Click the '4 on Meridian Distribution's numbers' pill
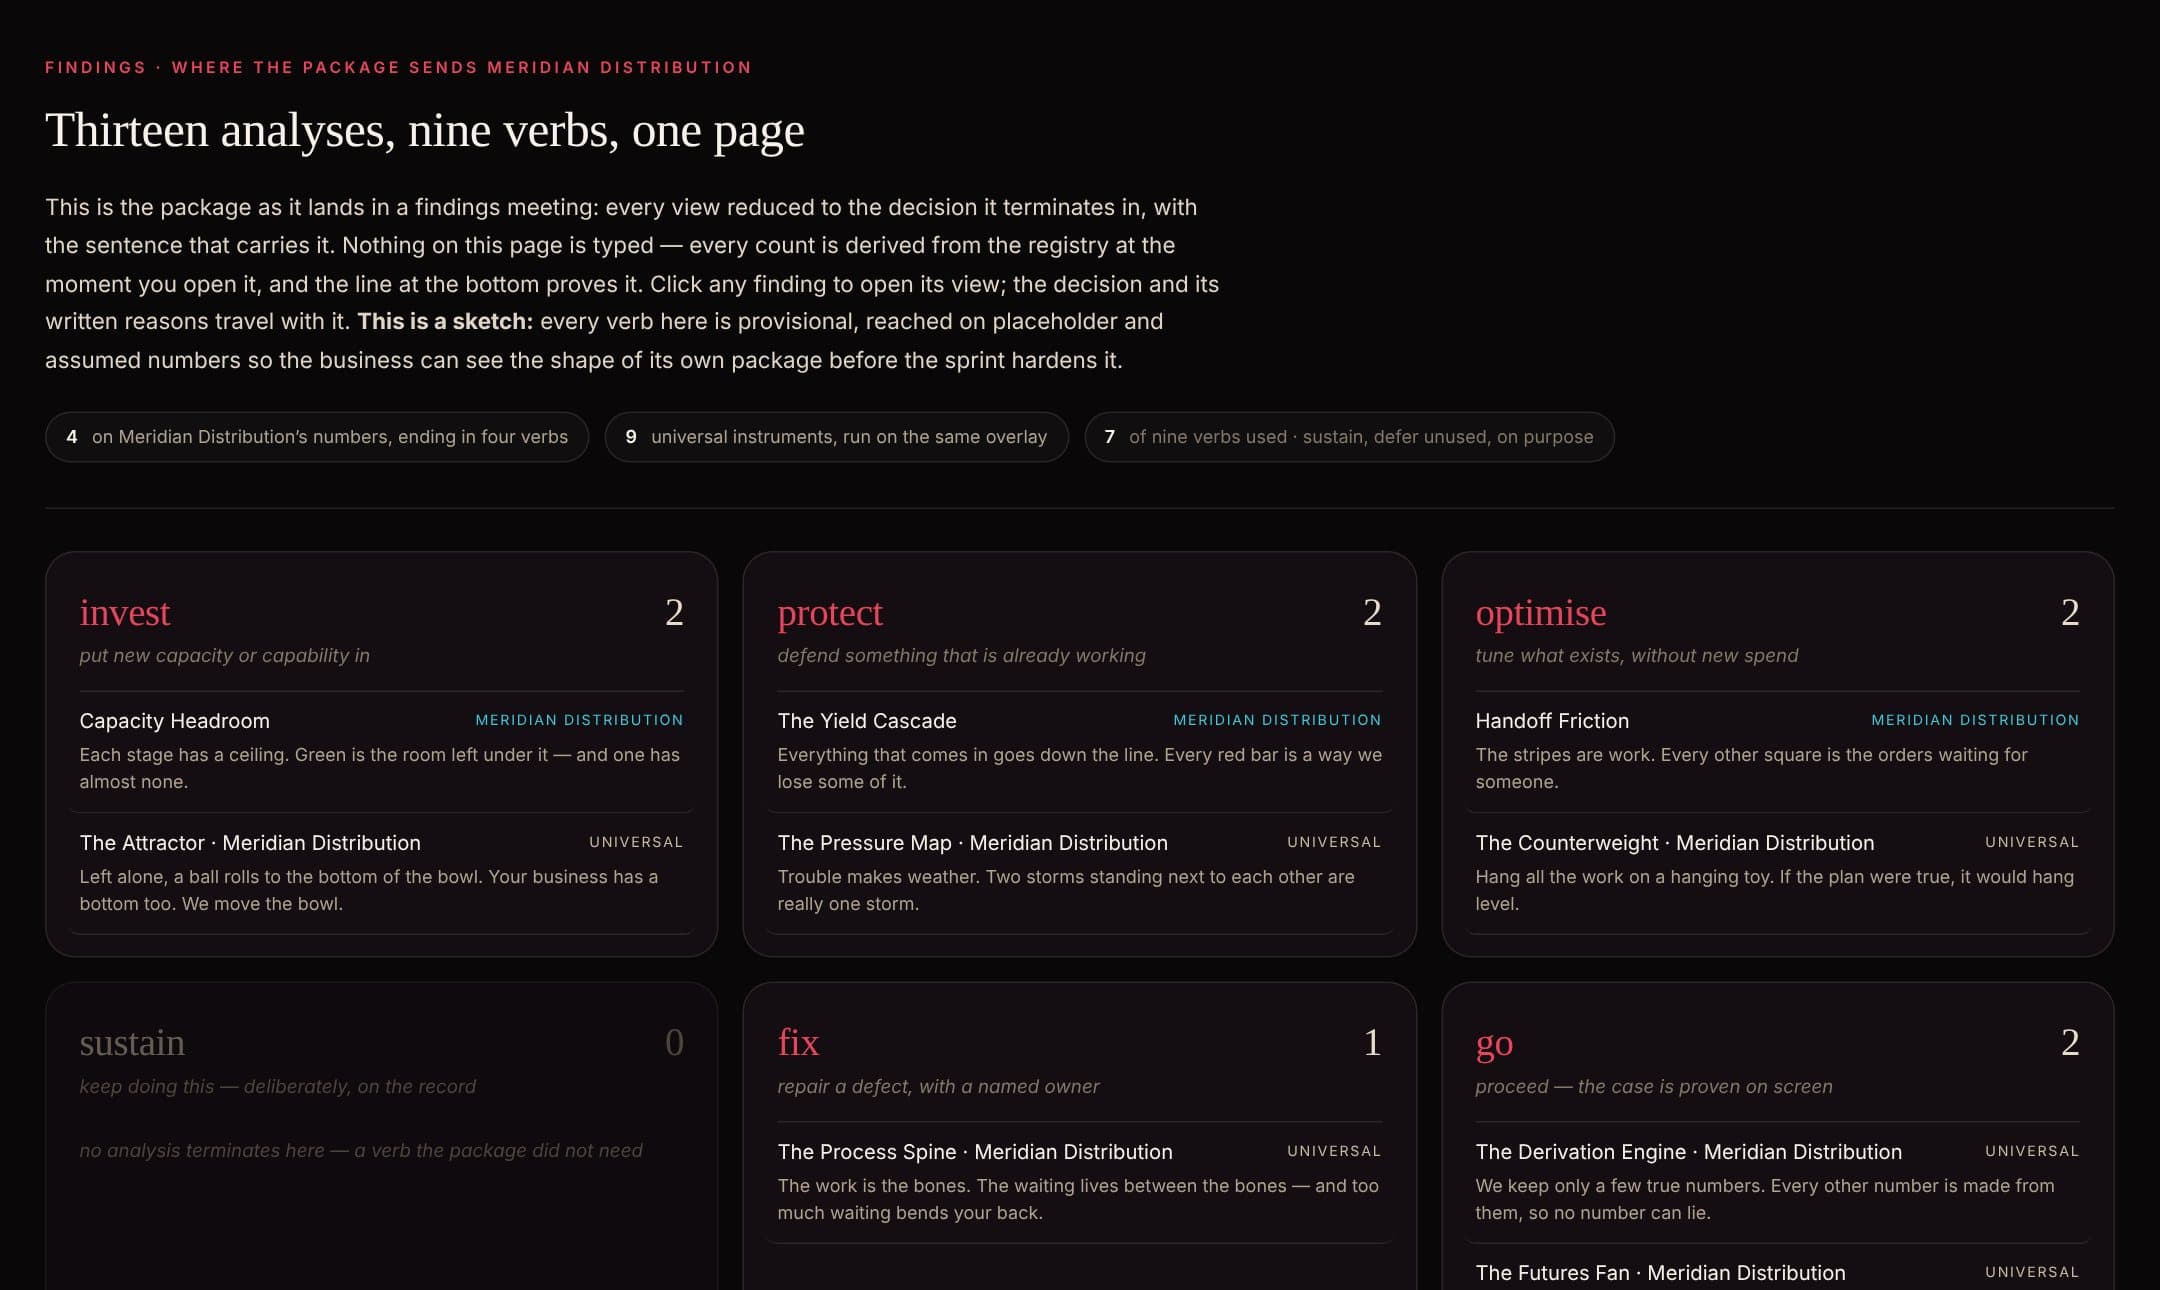The height and width of the screenshot is (1290, 2160). coord(317,437)
